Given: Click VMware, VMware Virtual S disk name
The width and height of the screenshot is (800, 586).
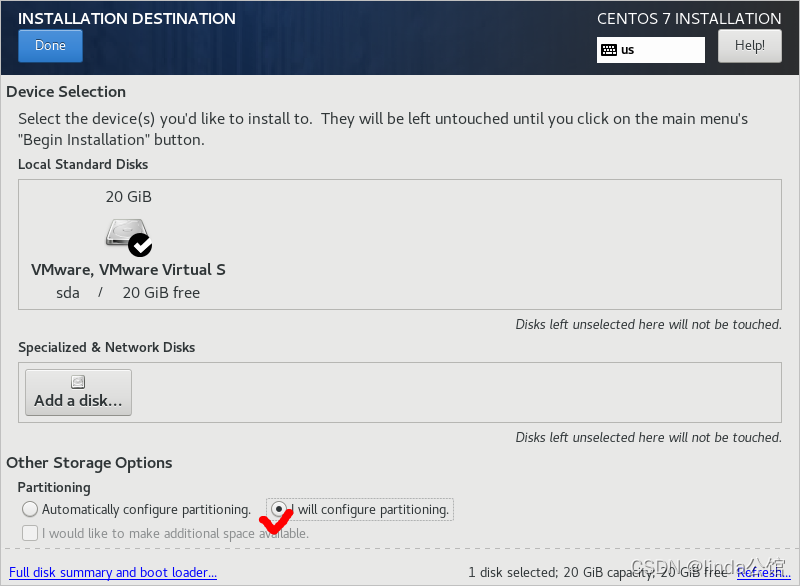Looking at the screenshot, I should pyautogui.click(x=128, y=269).
